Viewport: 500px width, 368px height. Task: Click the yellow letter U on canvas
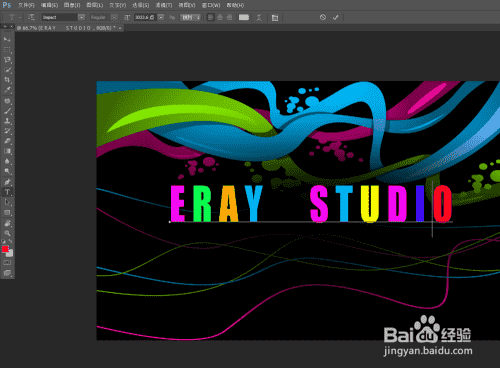coord(370,204)
